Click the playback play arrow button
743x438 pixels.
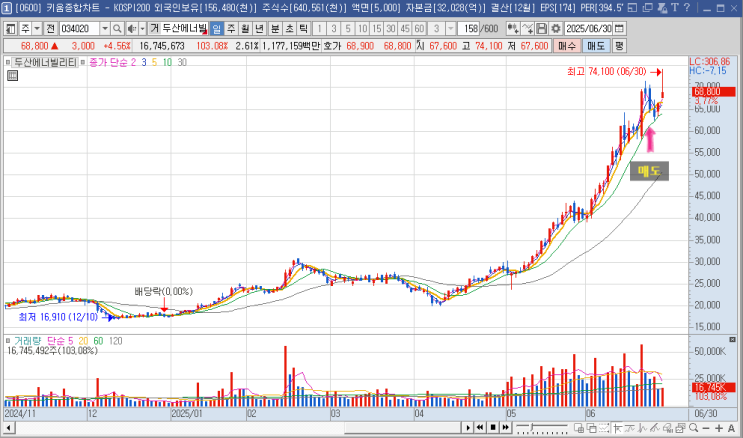pyautogui.click(x=468, y=428)
